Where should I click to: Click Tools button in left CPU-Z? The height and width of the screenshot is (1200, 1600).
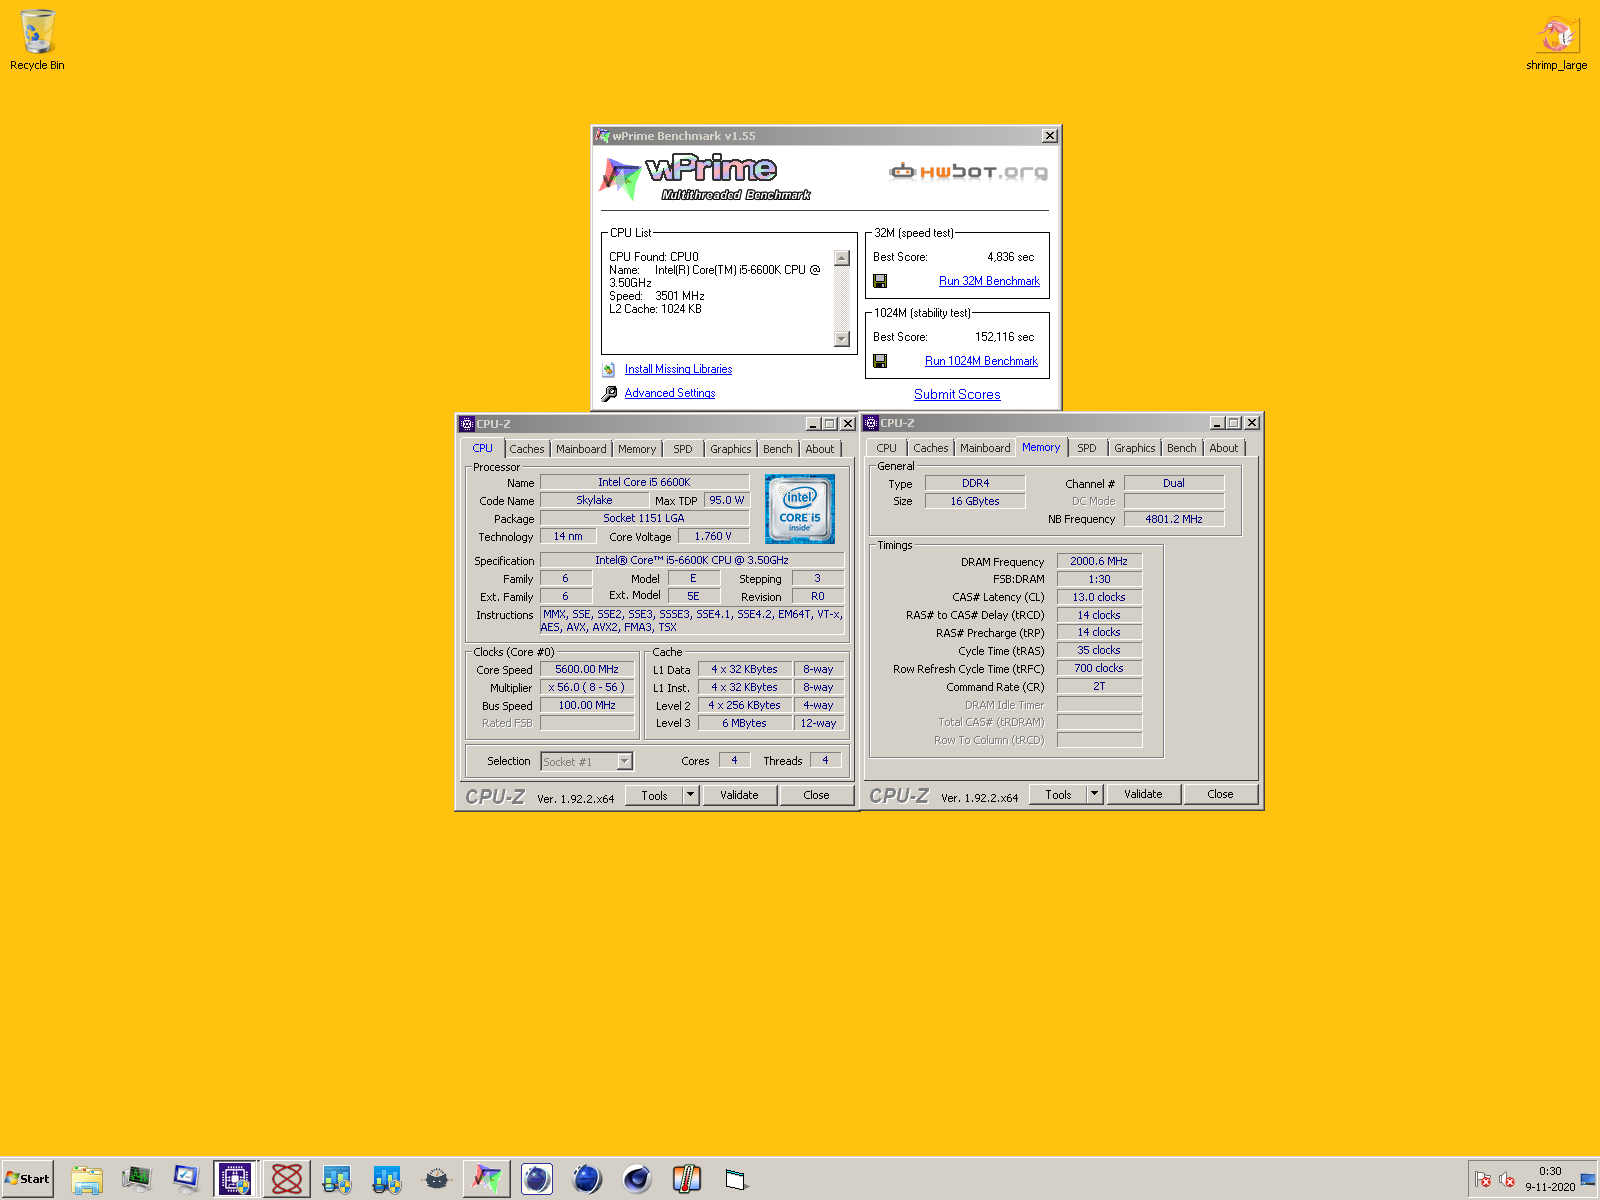pos(654,795)
